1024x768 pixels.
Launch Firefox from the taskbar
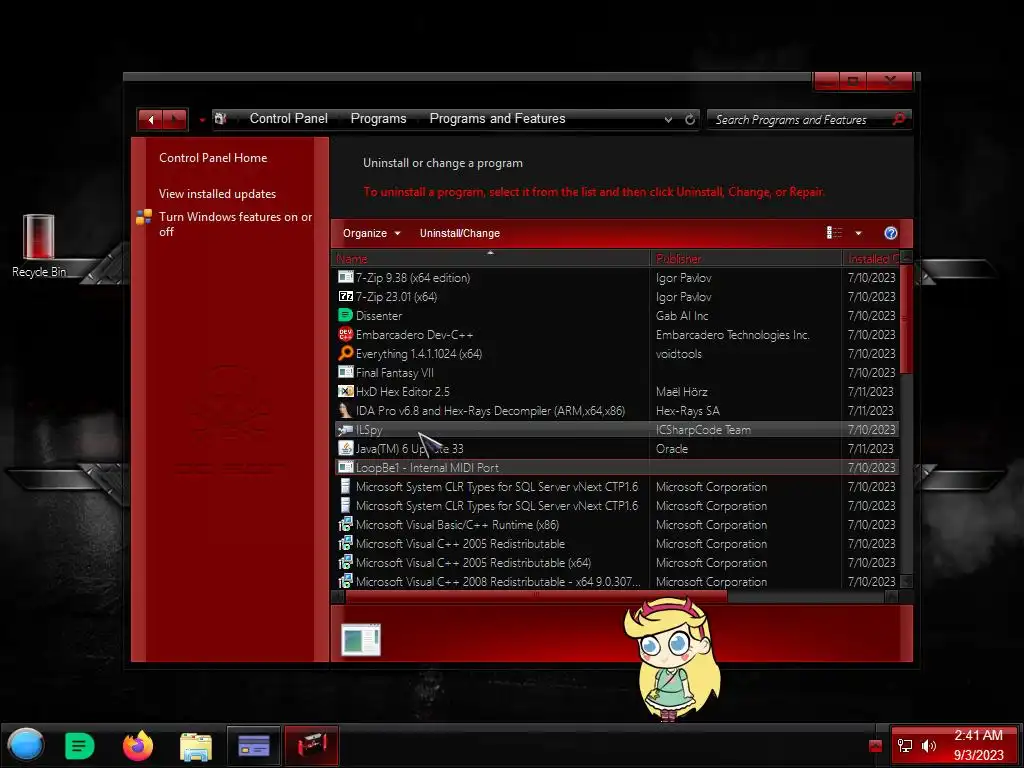click(x=138, y=746)
